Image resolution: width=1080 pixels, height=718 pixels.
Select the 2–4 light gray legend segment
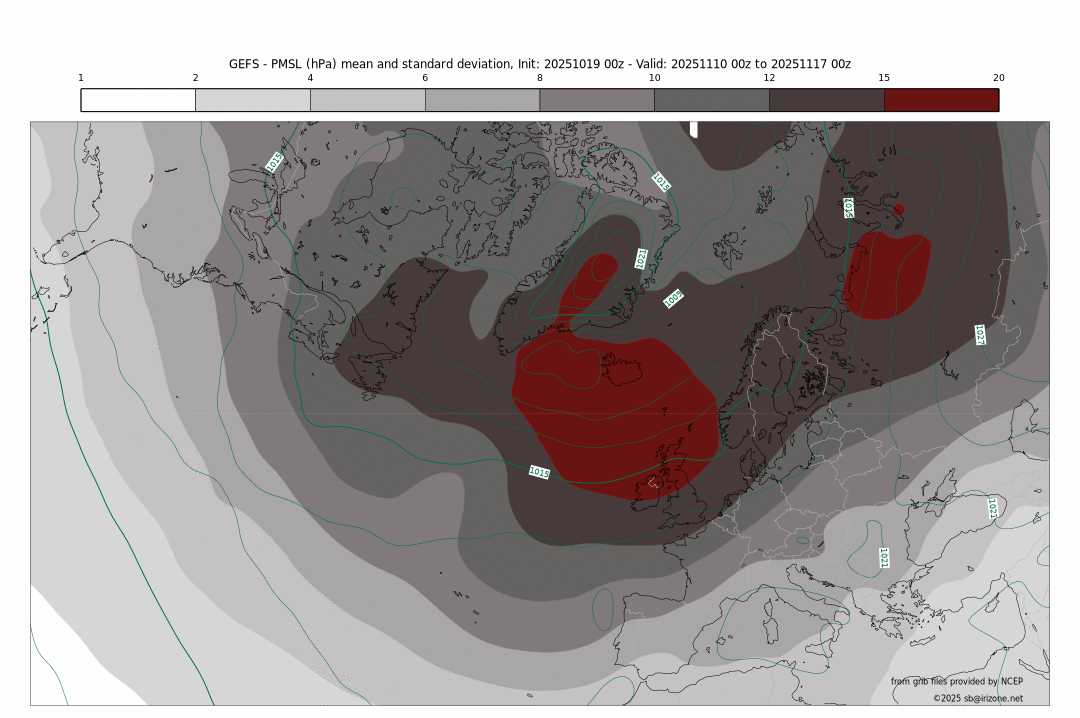click(x=252, y=100)
